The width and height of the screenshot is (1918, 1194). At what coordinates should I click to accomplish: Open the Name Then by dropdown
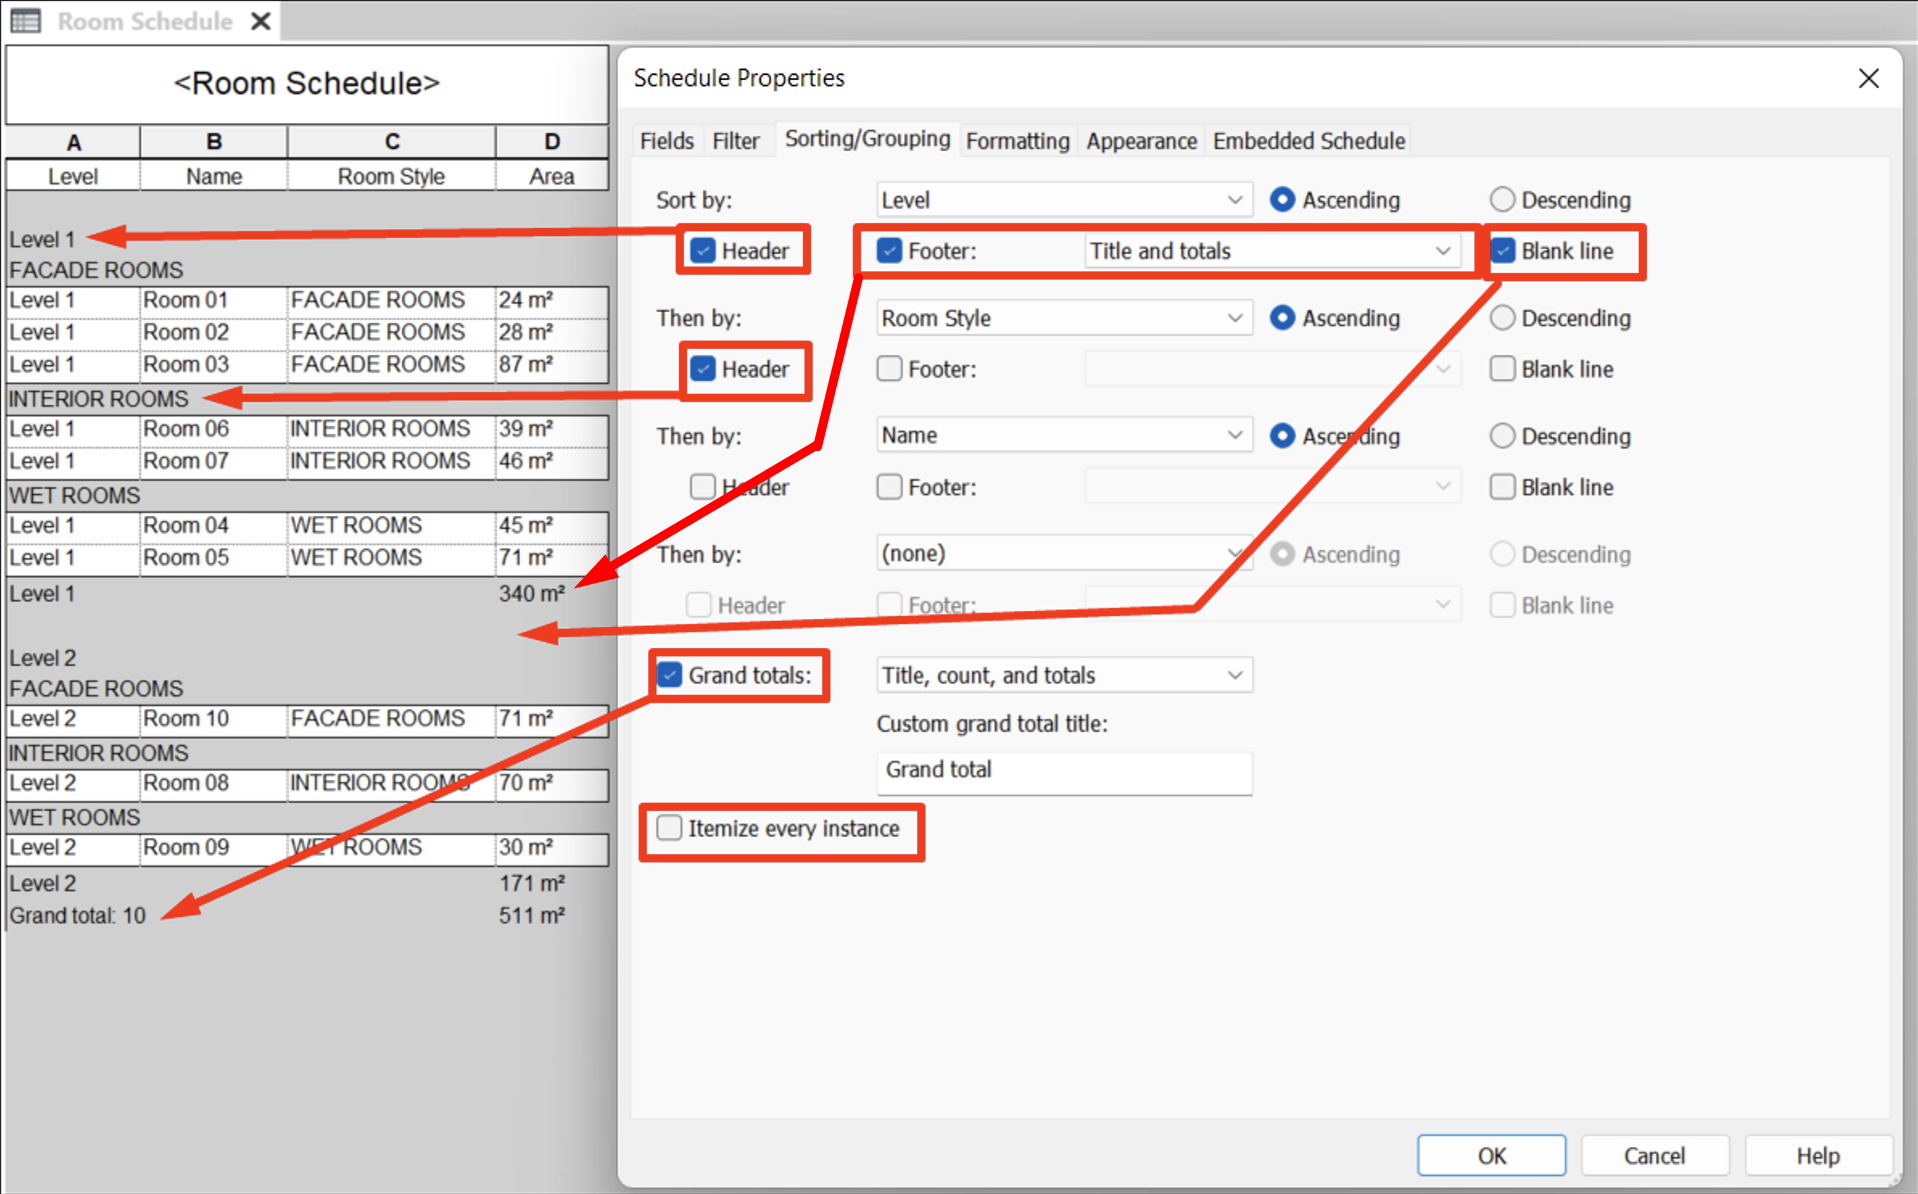click(x=1064, y=435)
